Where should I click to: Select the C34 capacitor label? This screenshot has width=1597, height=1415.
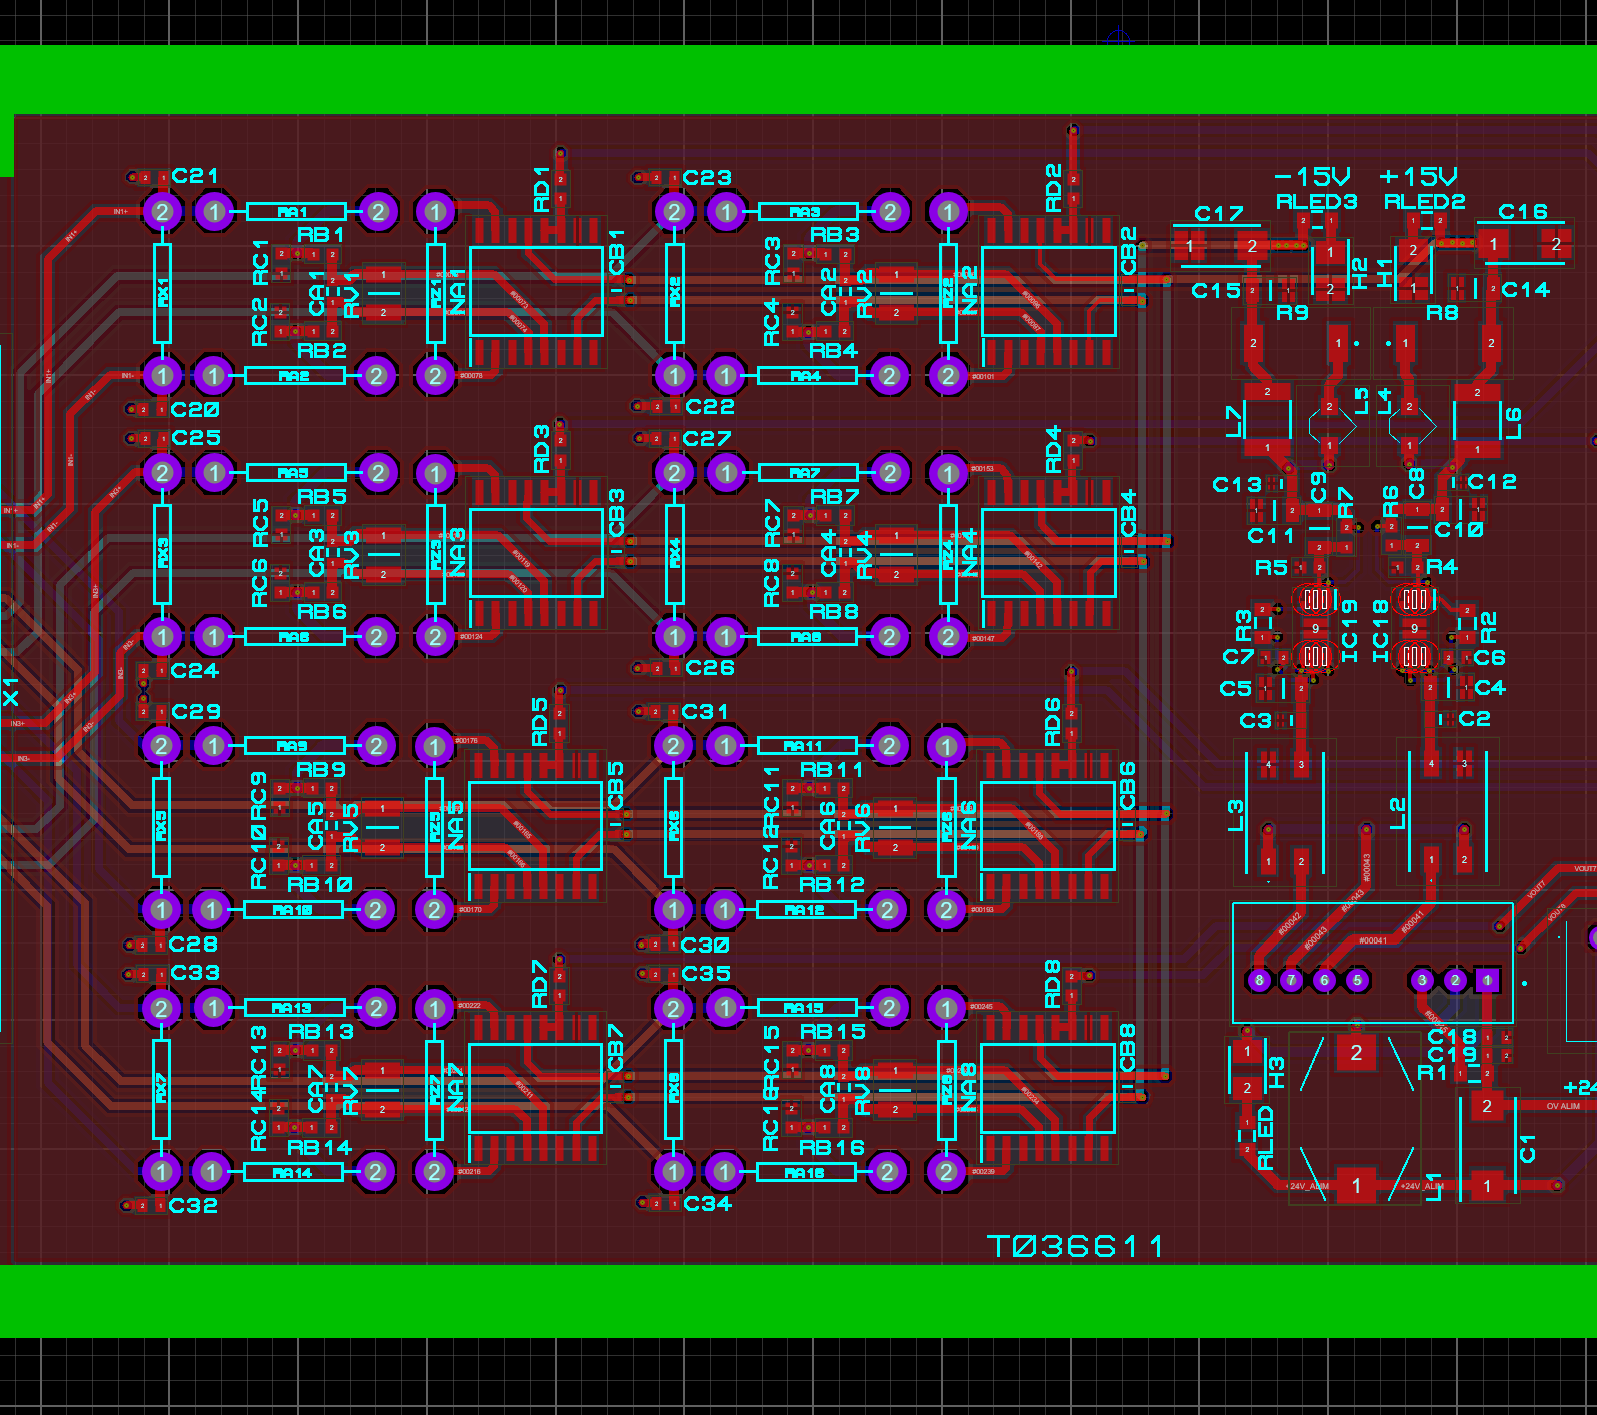tap(708, 1204)
